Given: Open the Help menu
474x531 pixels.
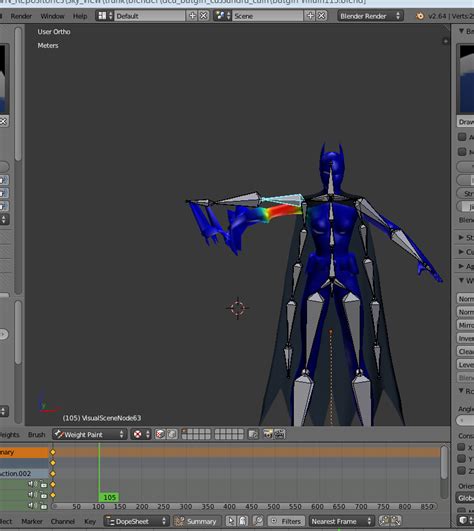Looking at the screenshot, I should pos(80,16).
